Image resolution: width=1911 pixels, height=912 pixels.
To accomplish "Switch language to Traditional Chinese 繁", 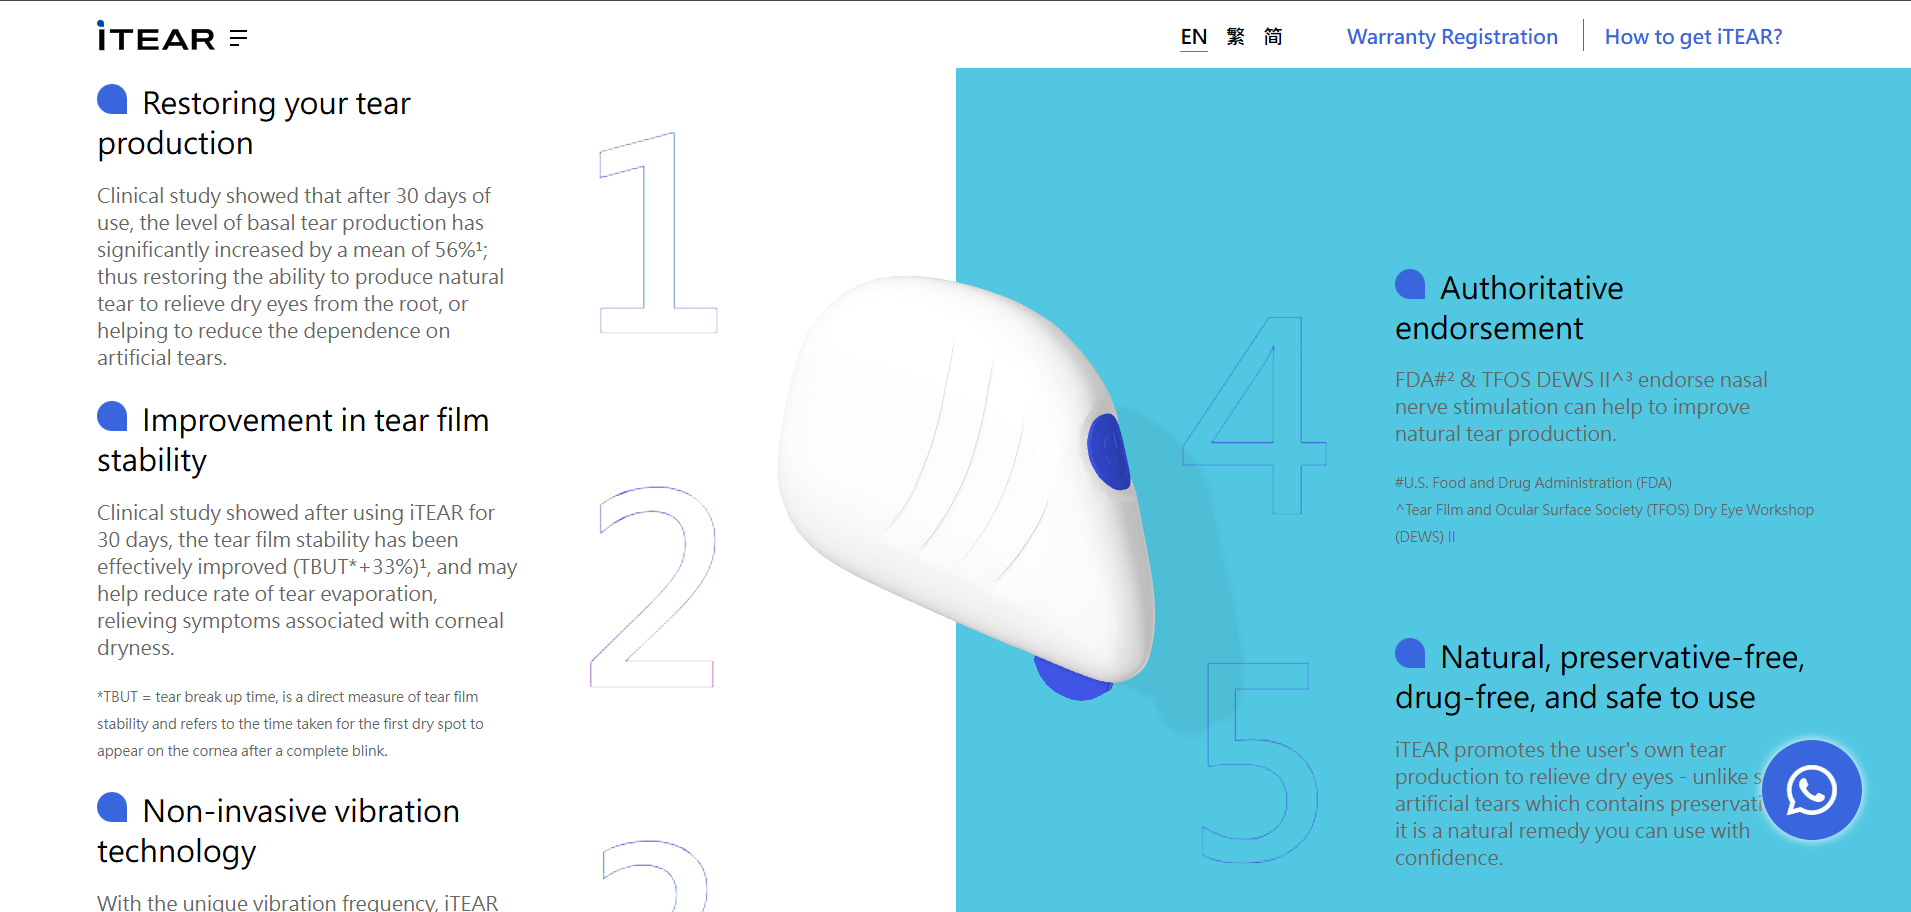I will pyautogui.click(x=1236, y=37).
